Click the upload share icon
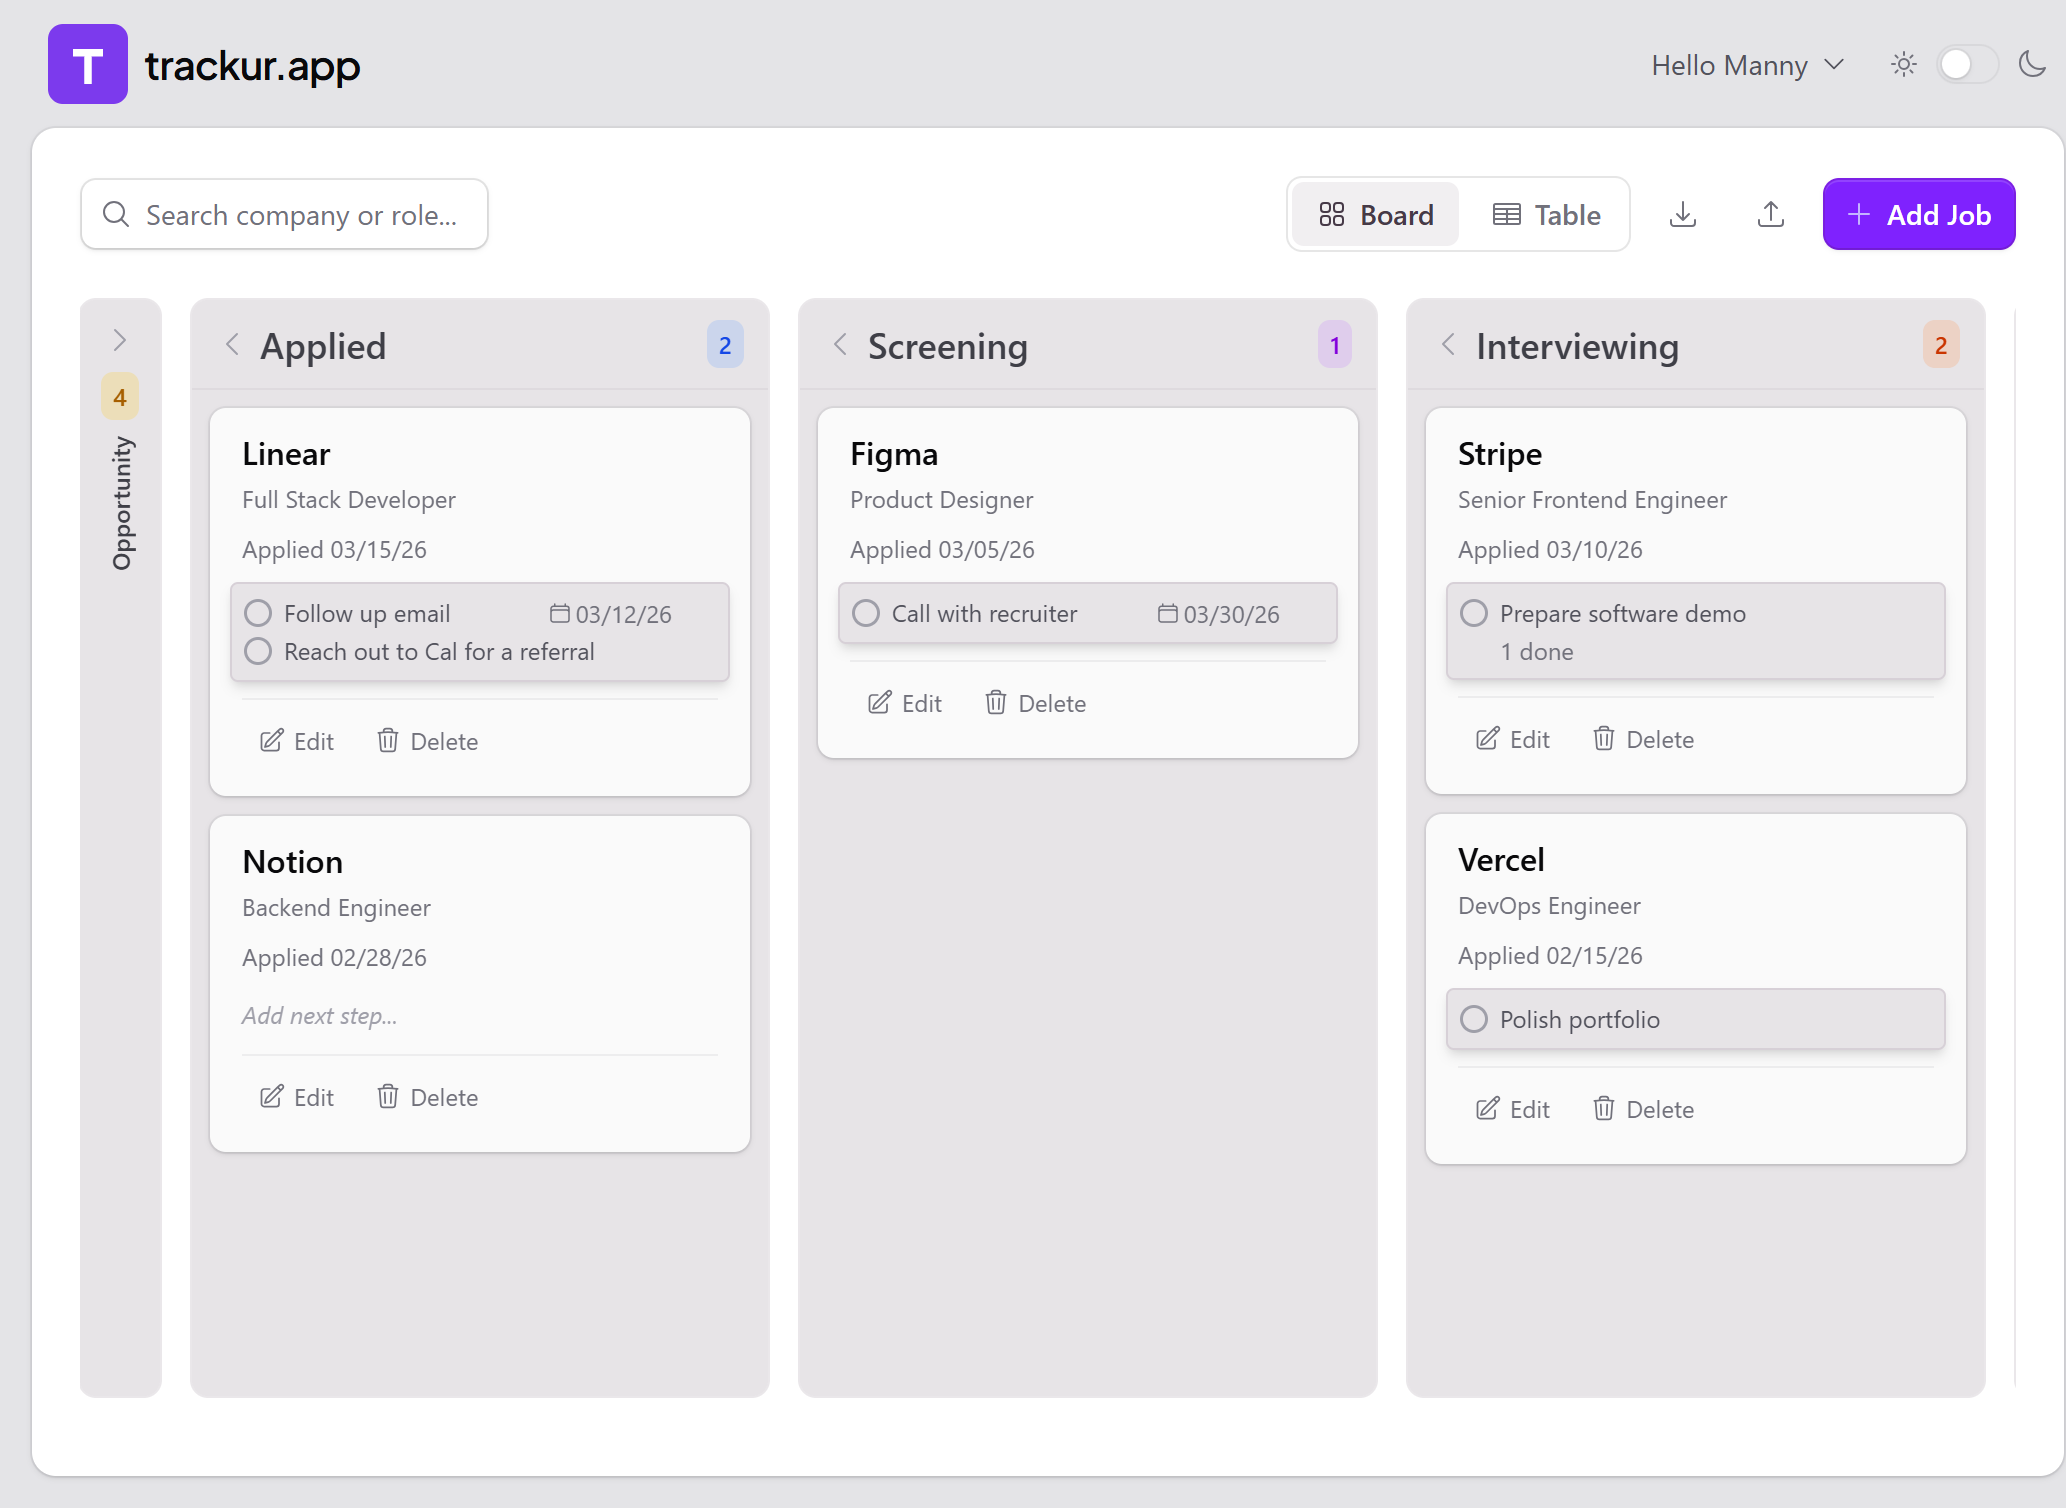The image size is (2066, 1508). pos(1770,214)
